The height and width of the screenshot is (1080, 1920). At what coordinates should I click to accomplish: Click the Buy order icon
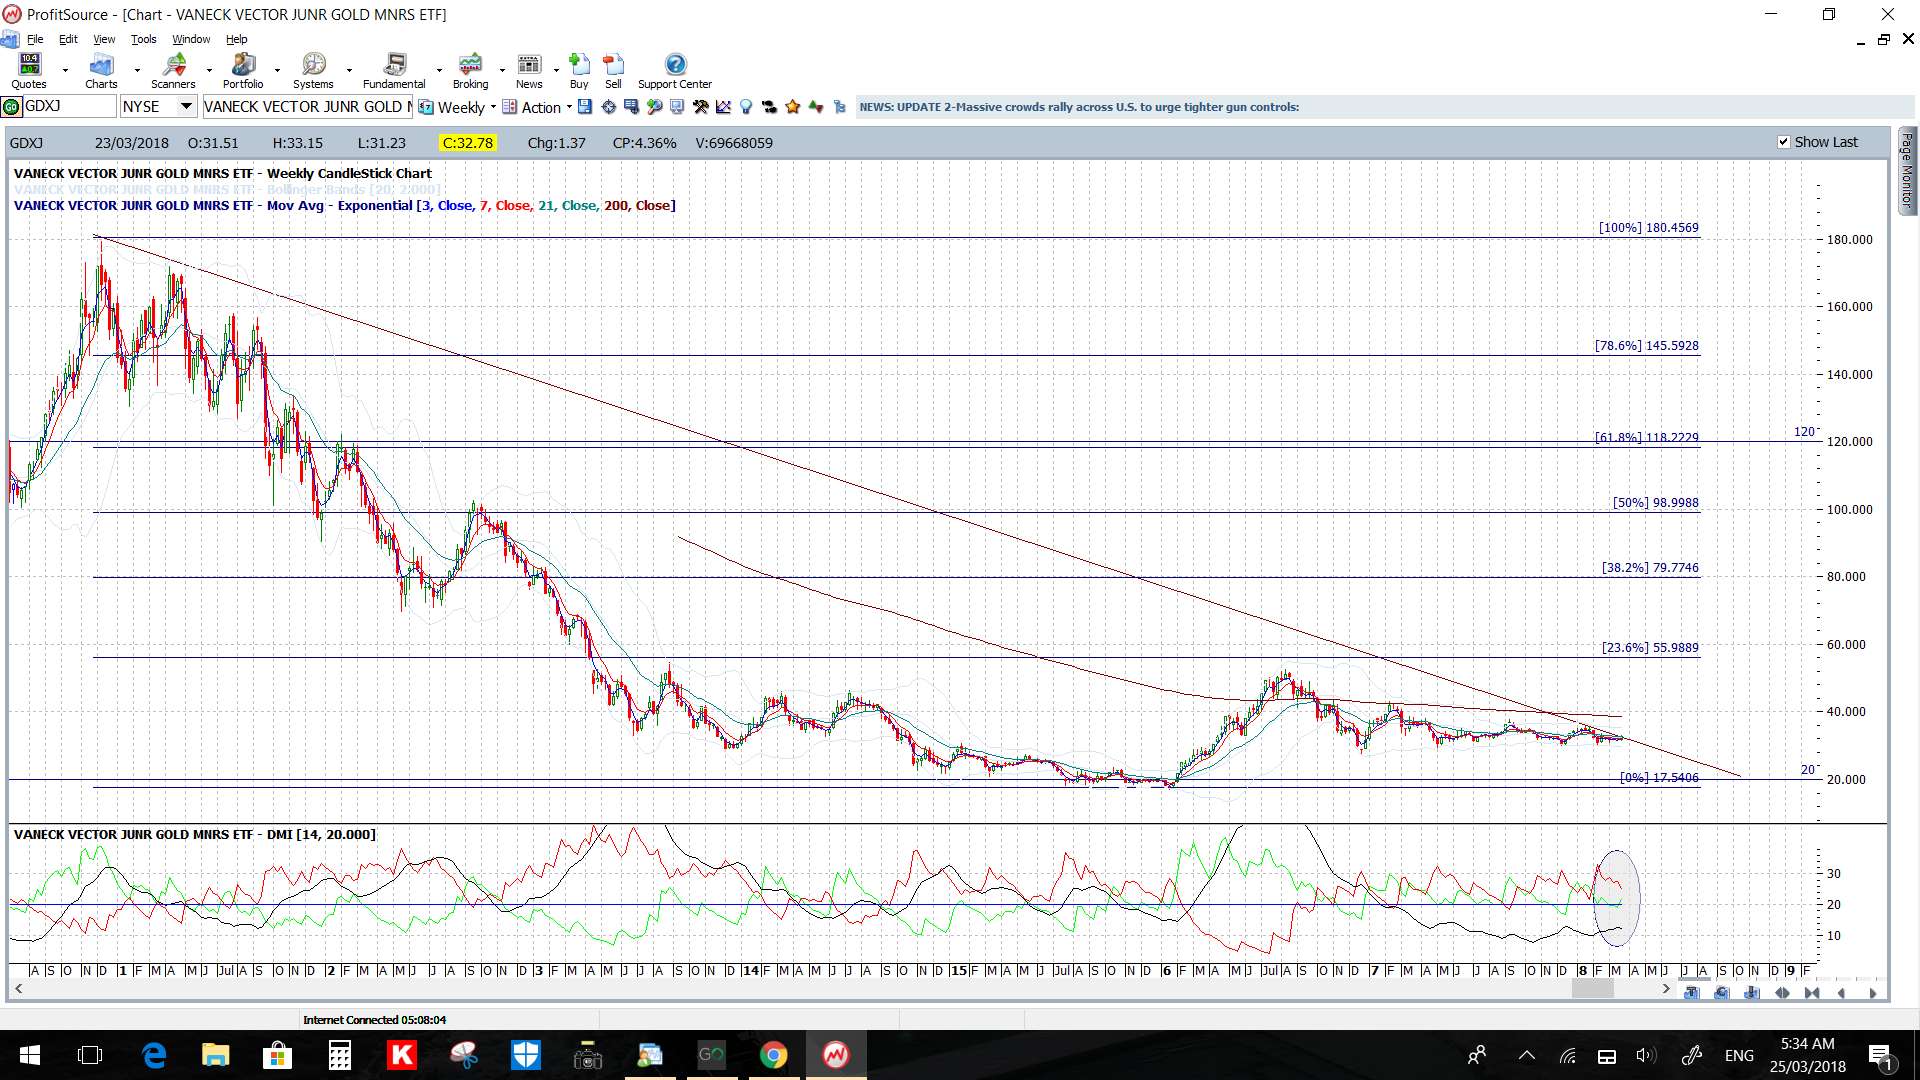(579, 71)
